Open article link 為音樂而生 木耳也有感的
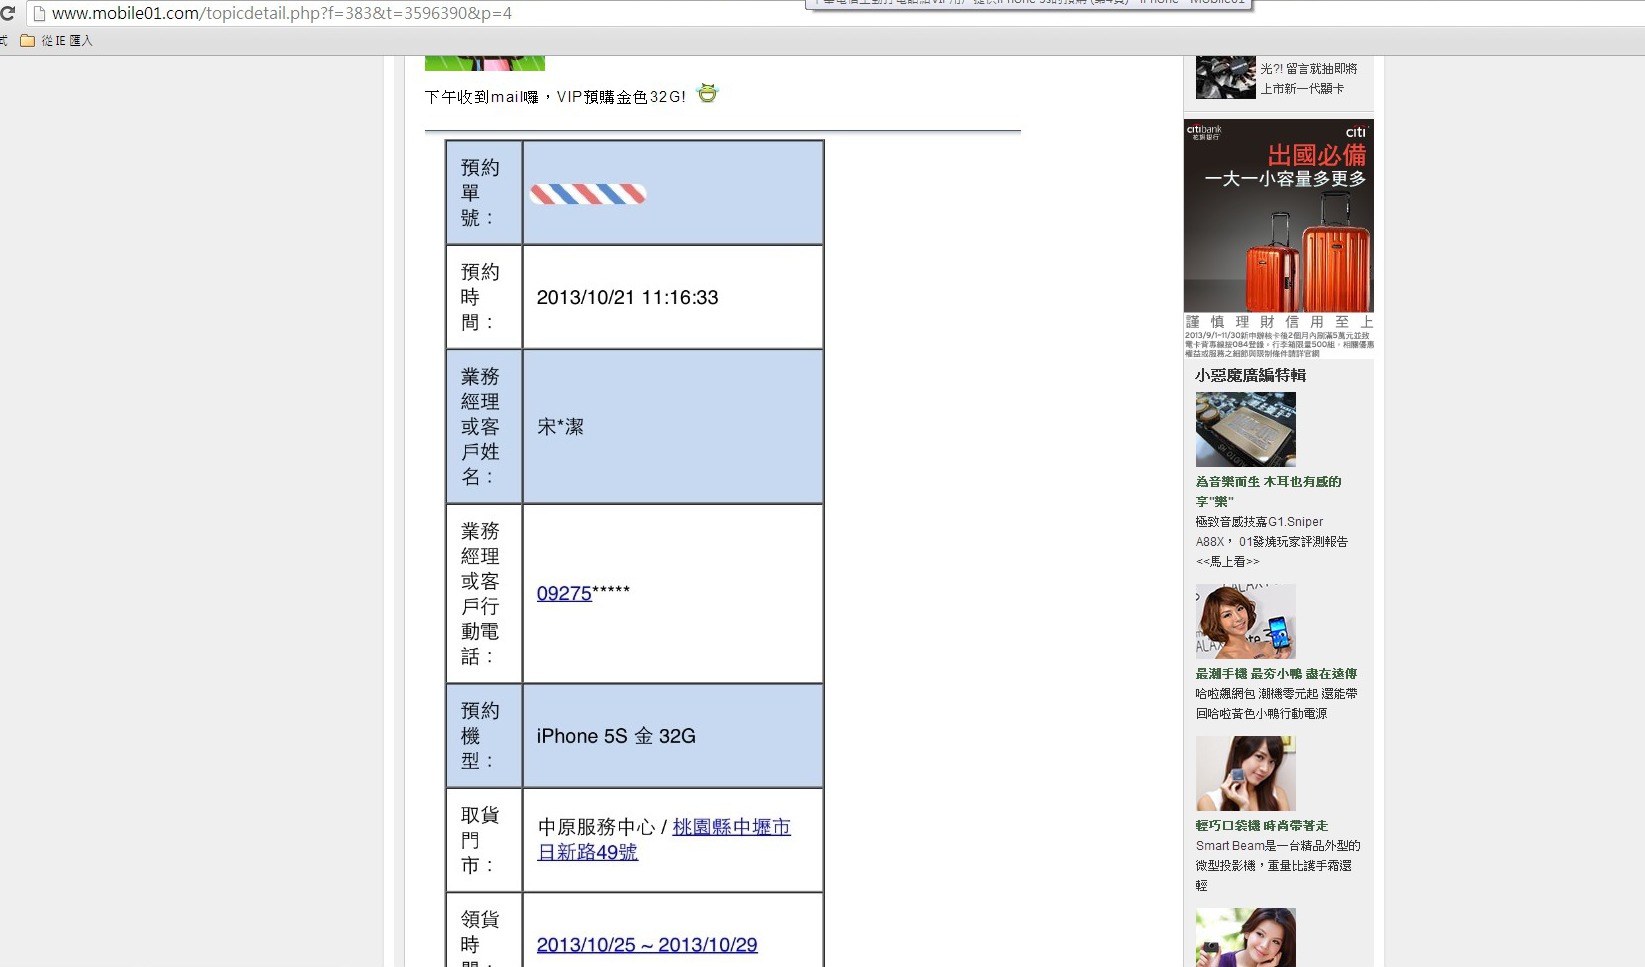Image resolution: width=1645 pixels, height=967 pixels. pyautogui.click(x=1268, y=482)
